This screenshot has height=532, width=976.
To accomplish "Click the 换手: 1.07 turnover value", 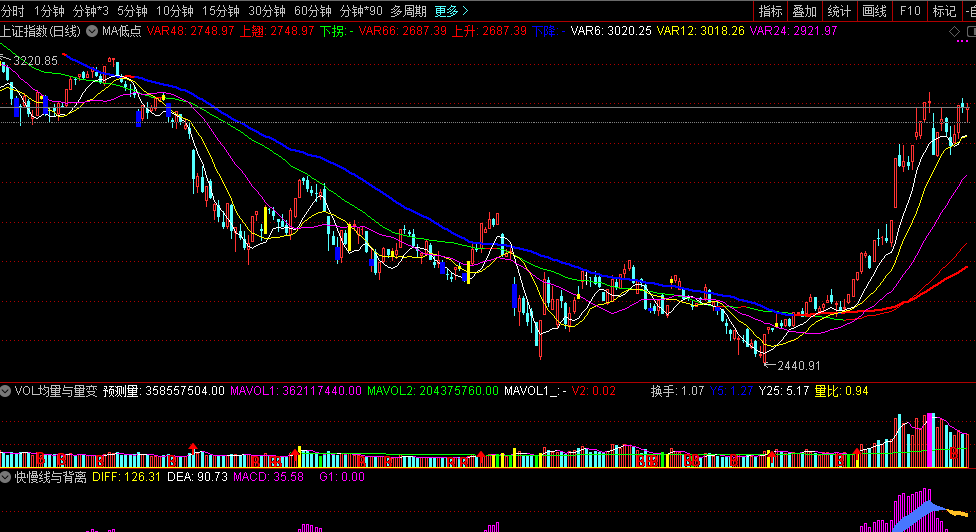I will [x=677, y=391].
